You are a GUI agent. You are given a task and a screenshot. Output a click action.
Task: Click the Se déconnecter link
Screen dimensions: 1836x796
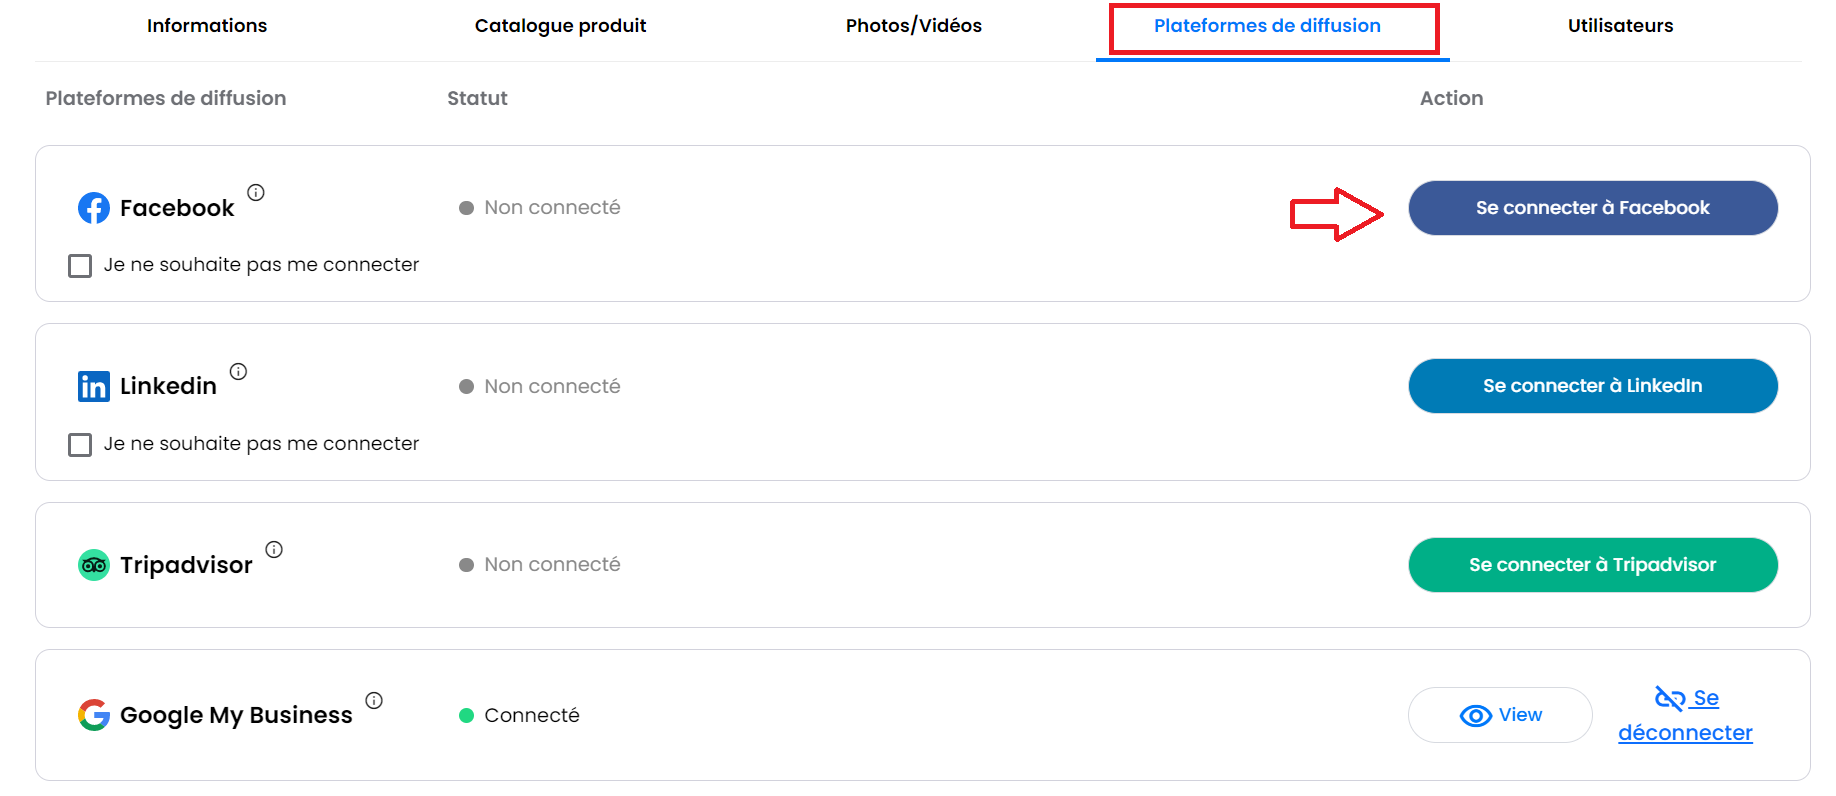[1686, 715]
